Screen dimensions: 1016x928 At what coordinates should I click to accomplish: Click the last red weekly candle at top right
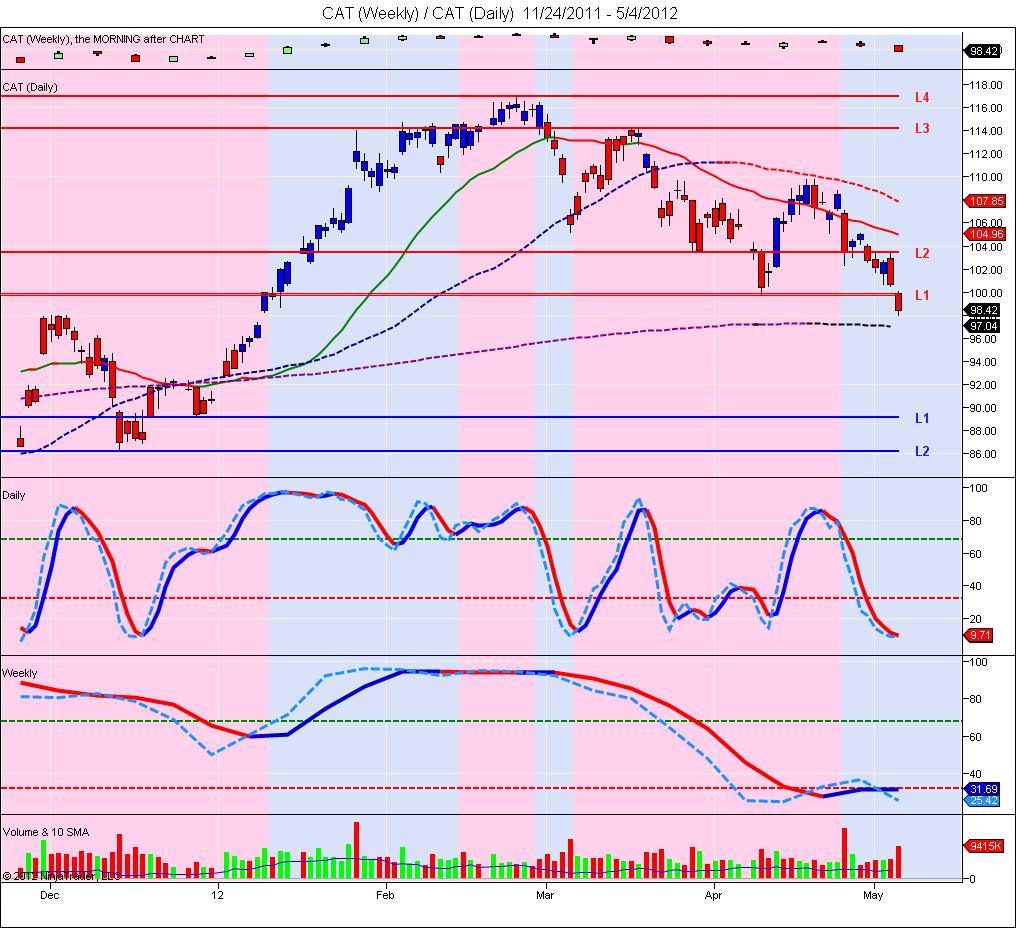coord(898,49)
